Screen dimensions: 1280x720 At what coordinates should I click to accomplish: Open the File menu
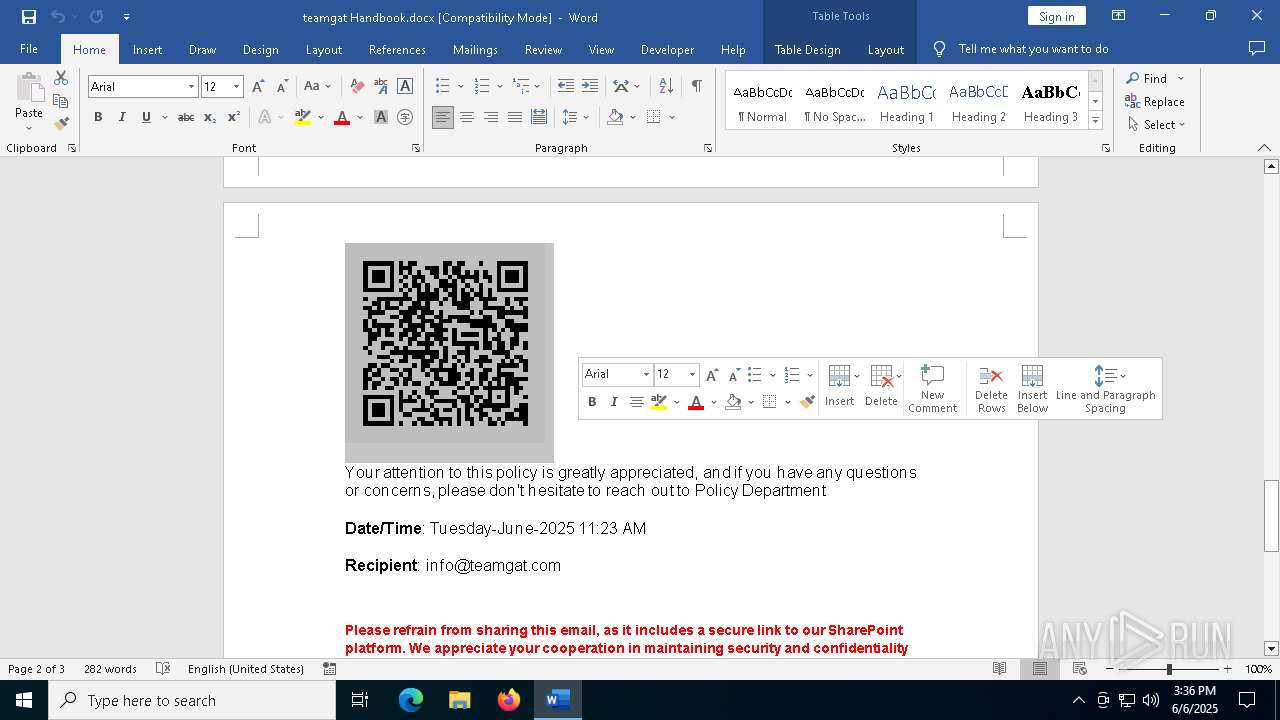[x=29, y=49]
